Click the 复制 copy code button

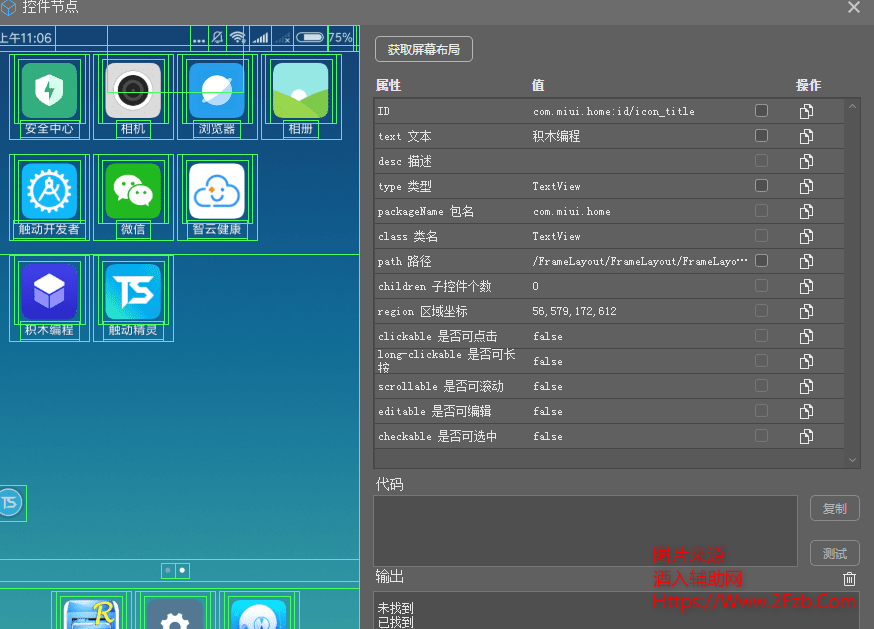pyautogui.click(x=834, y=508)
